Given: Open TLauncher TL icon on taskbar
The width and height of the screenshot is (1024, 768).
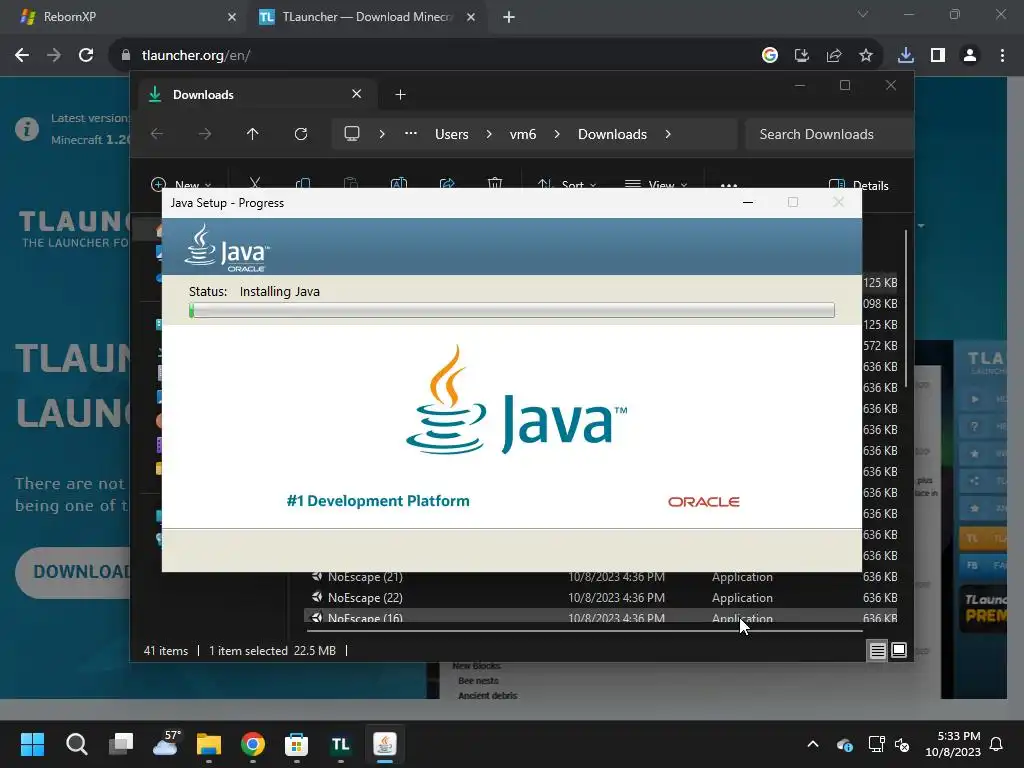Looking at the screenshot, I should (x=340, y=744).
